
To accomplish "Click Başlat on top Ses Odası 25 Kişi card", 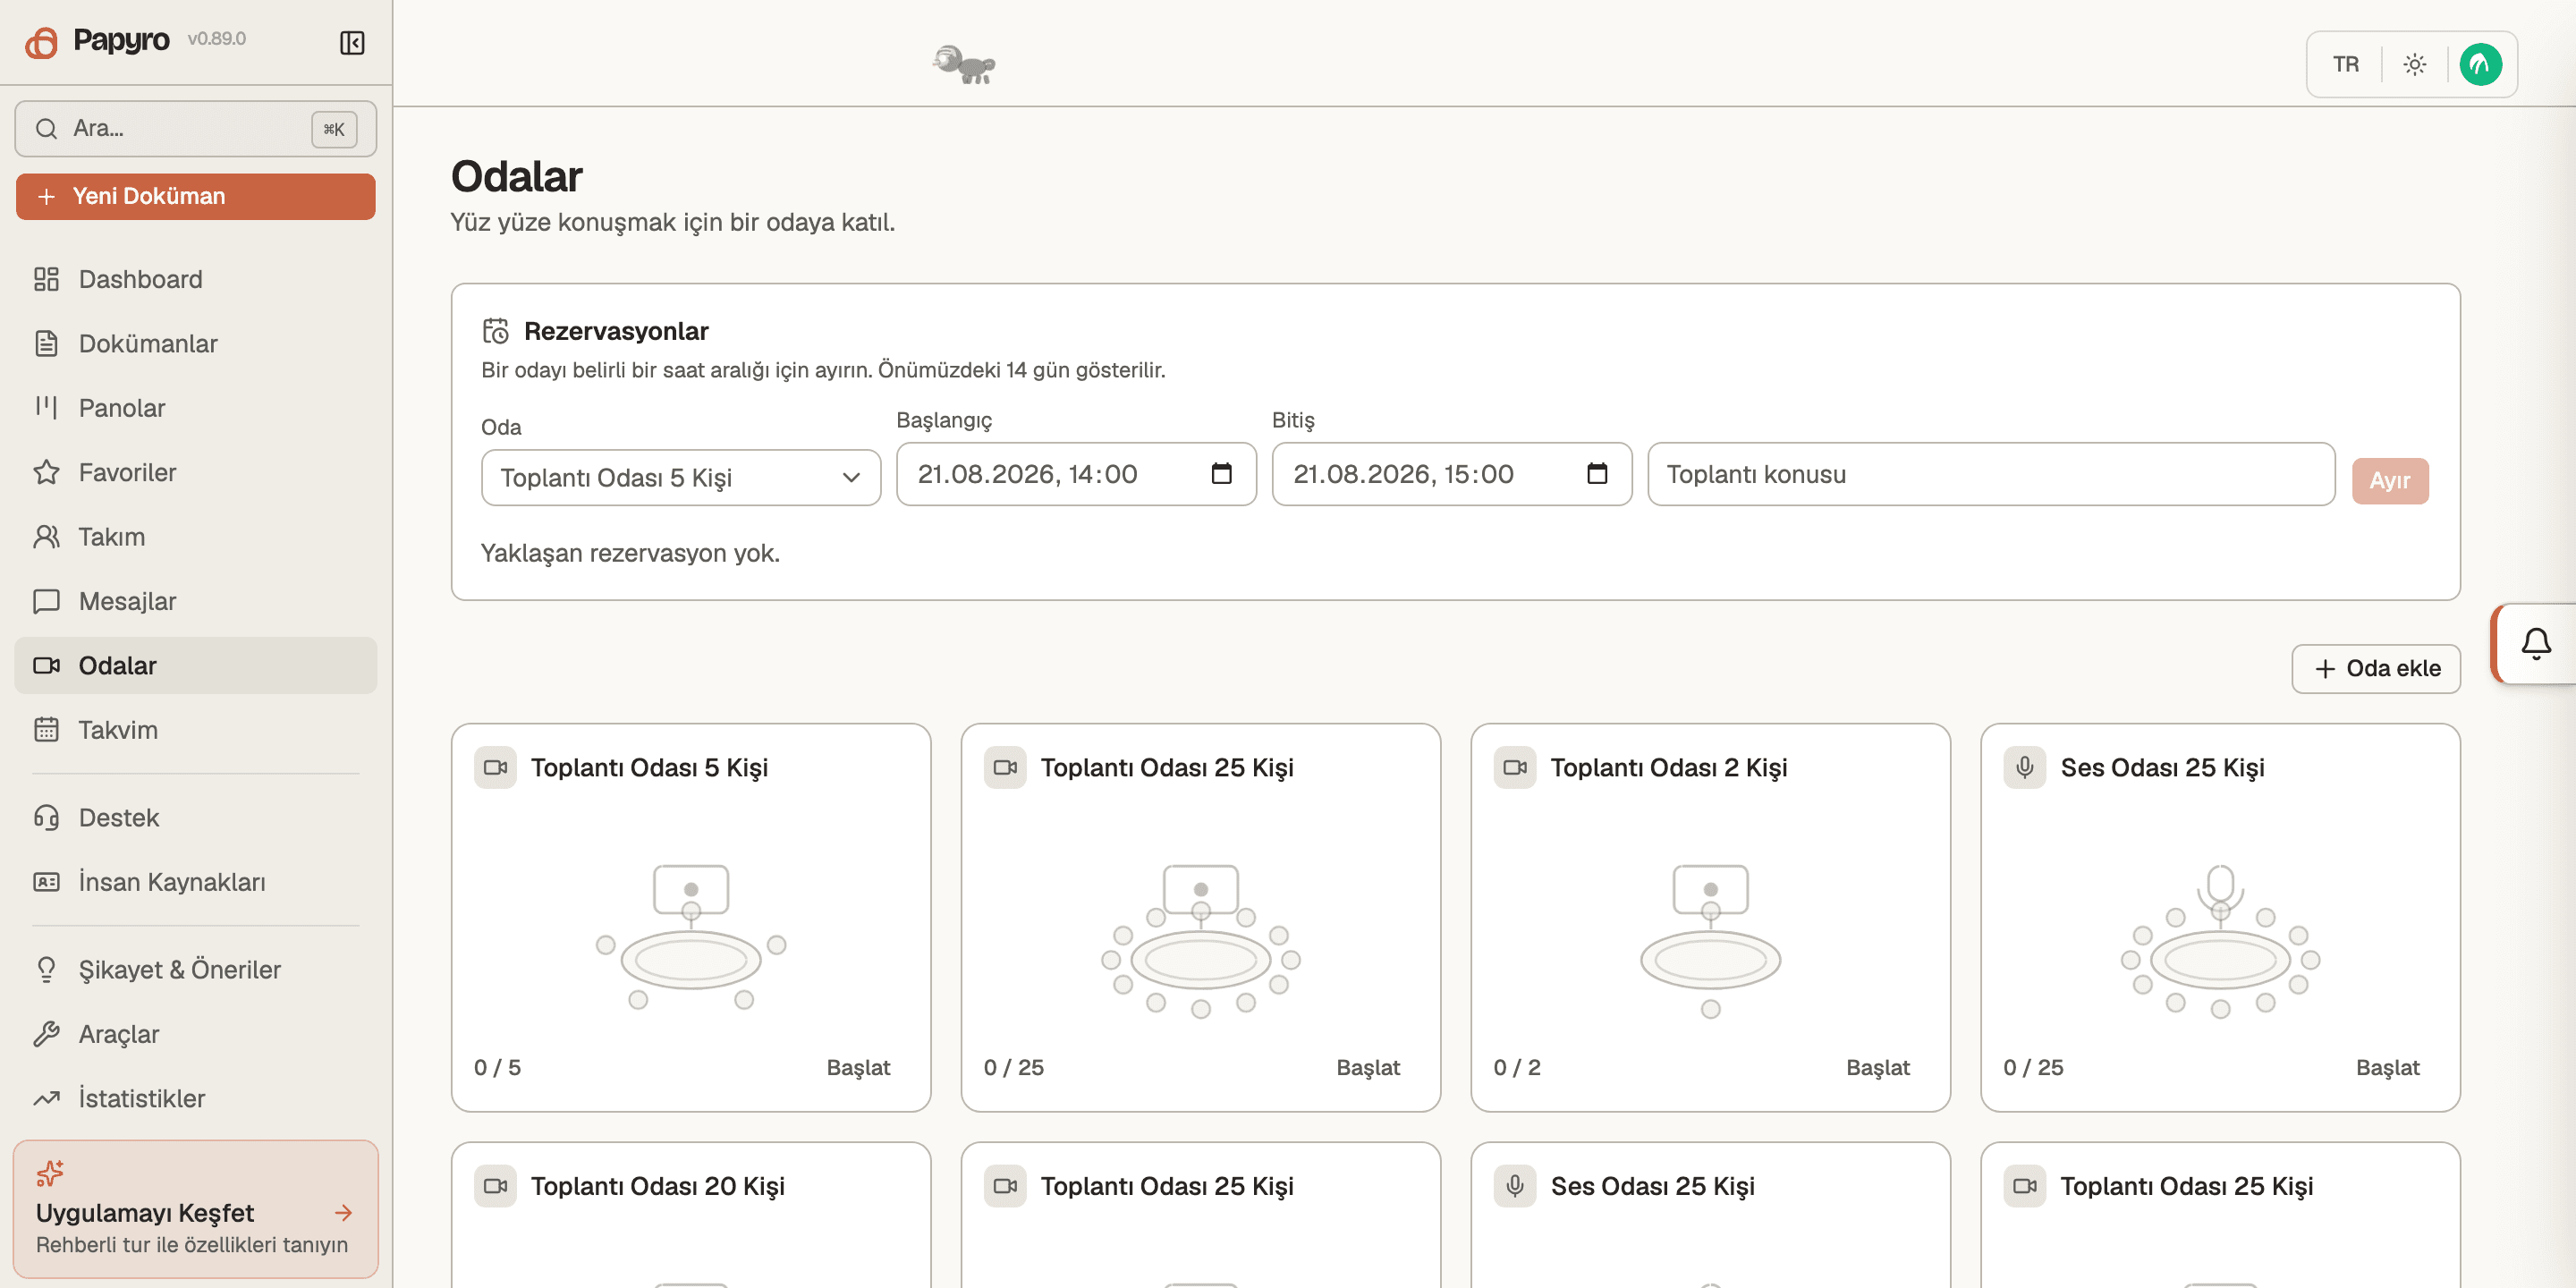I will [2387, 1067].
